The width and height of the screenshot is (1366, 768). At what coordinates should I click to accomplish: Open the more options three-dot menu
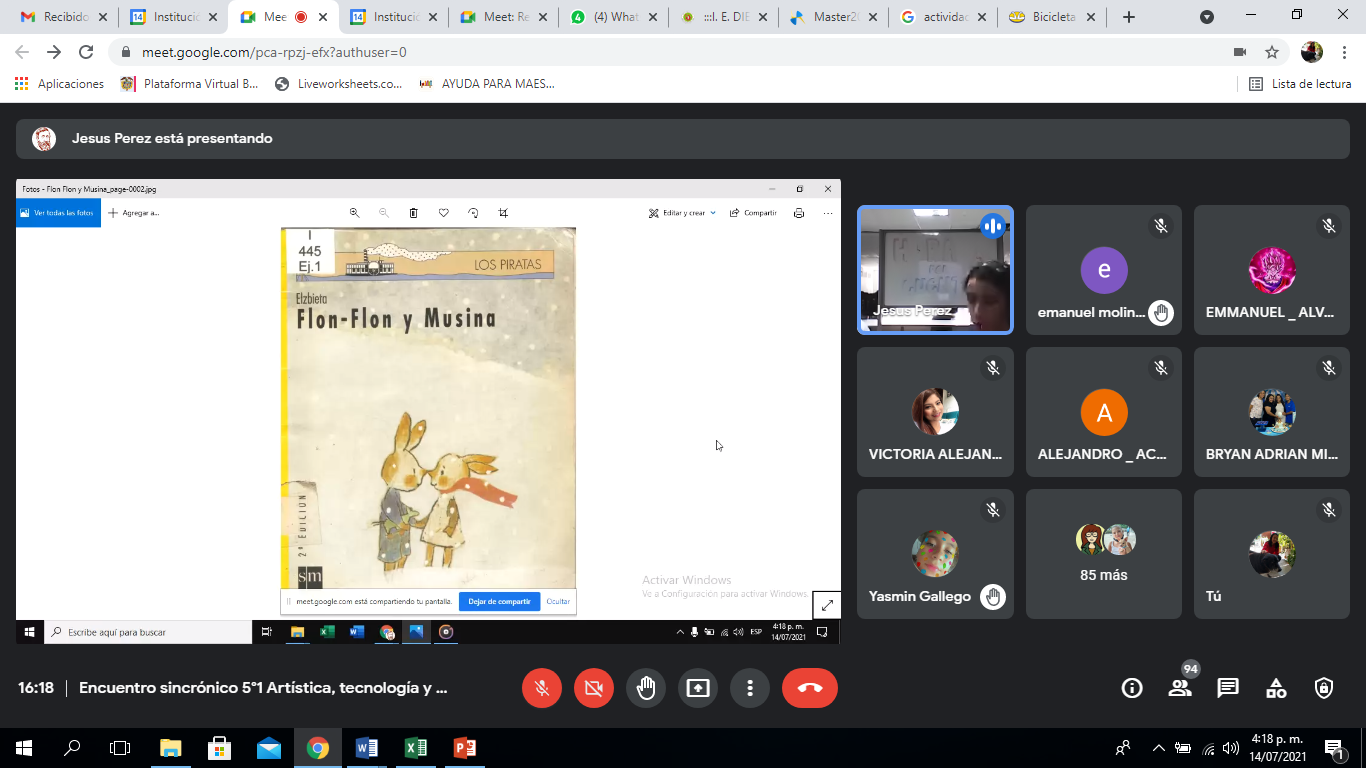coord(750,688)
